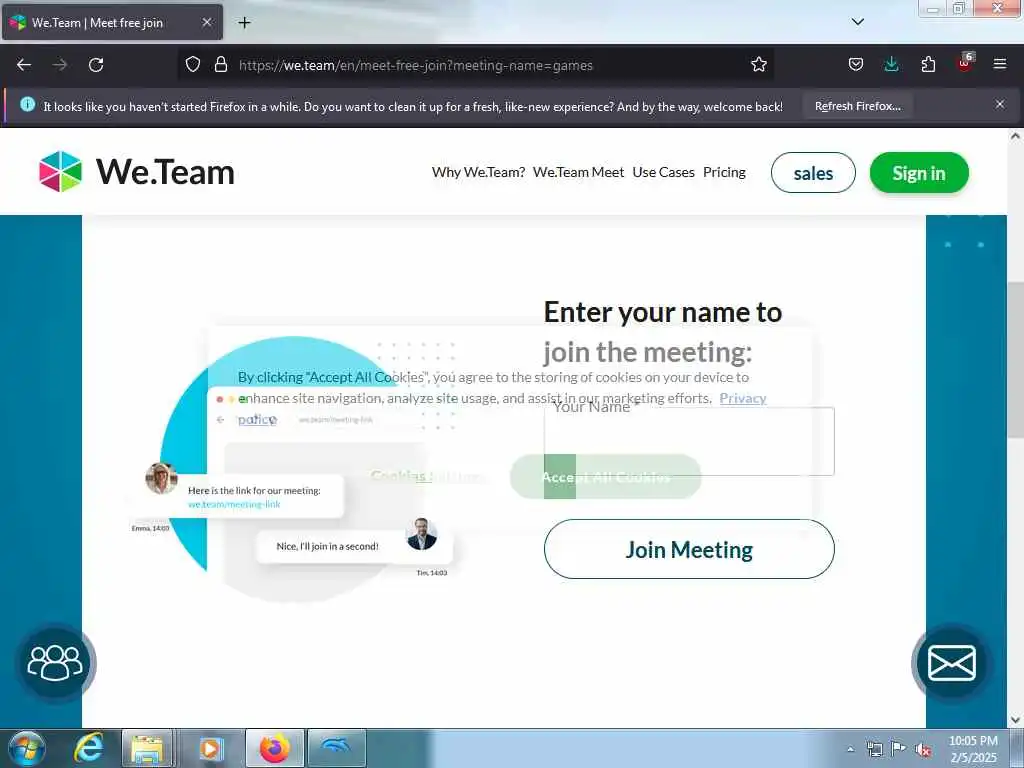Open the Privacy policy link
This screenshot has height=768, width=1024.
743,398
